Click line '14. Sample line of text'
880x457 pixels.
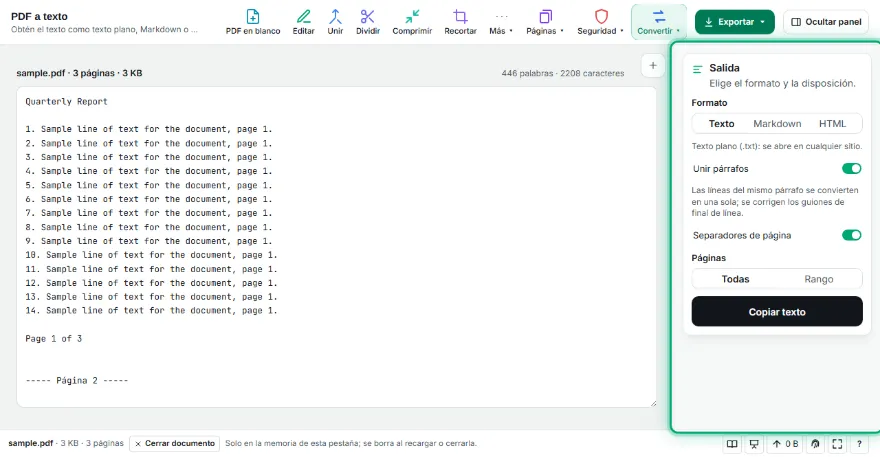pos(151,310)
